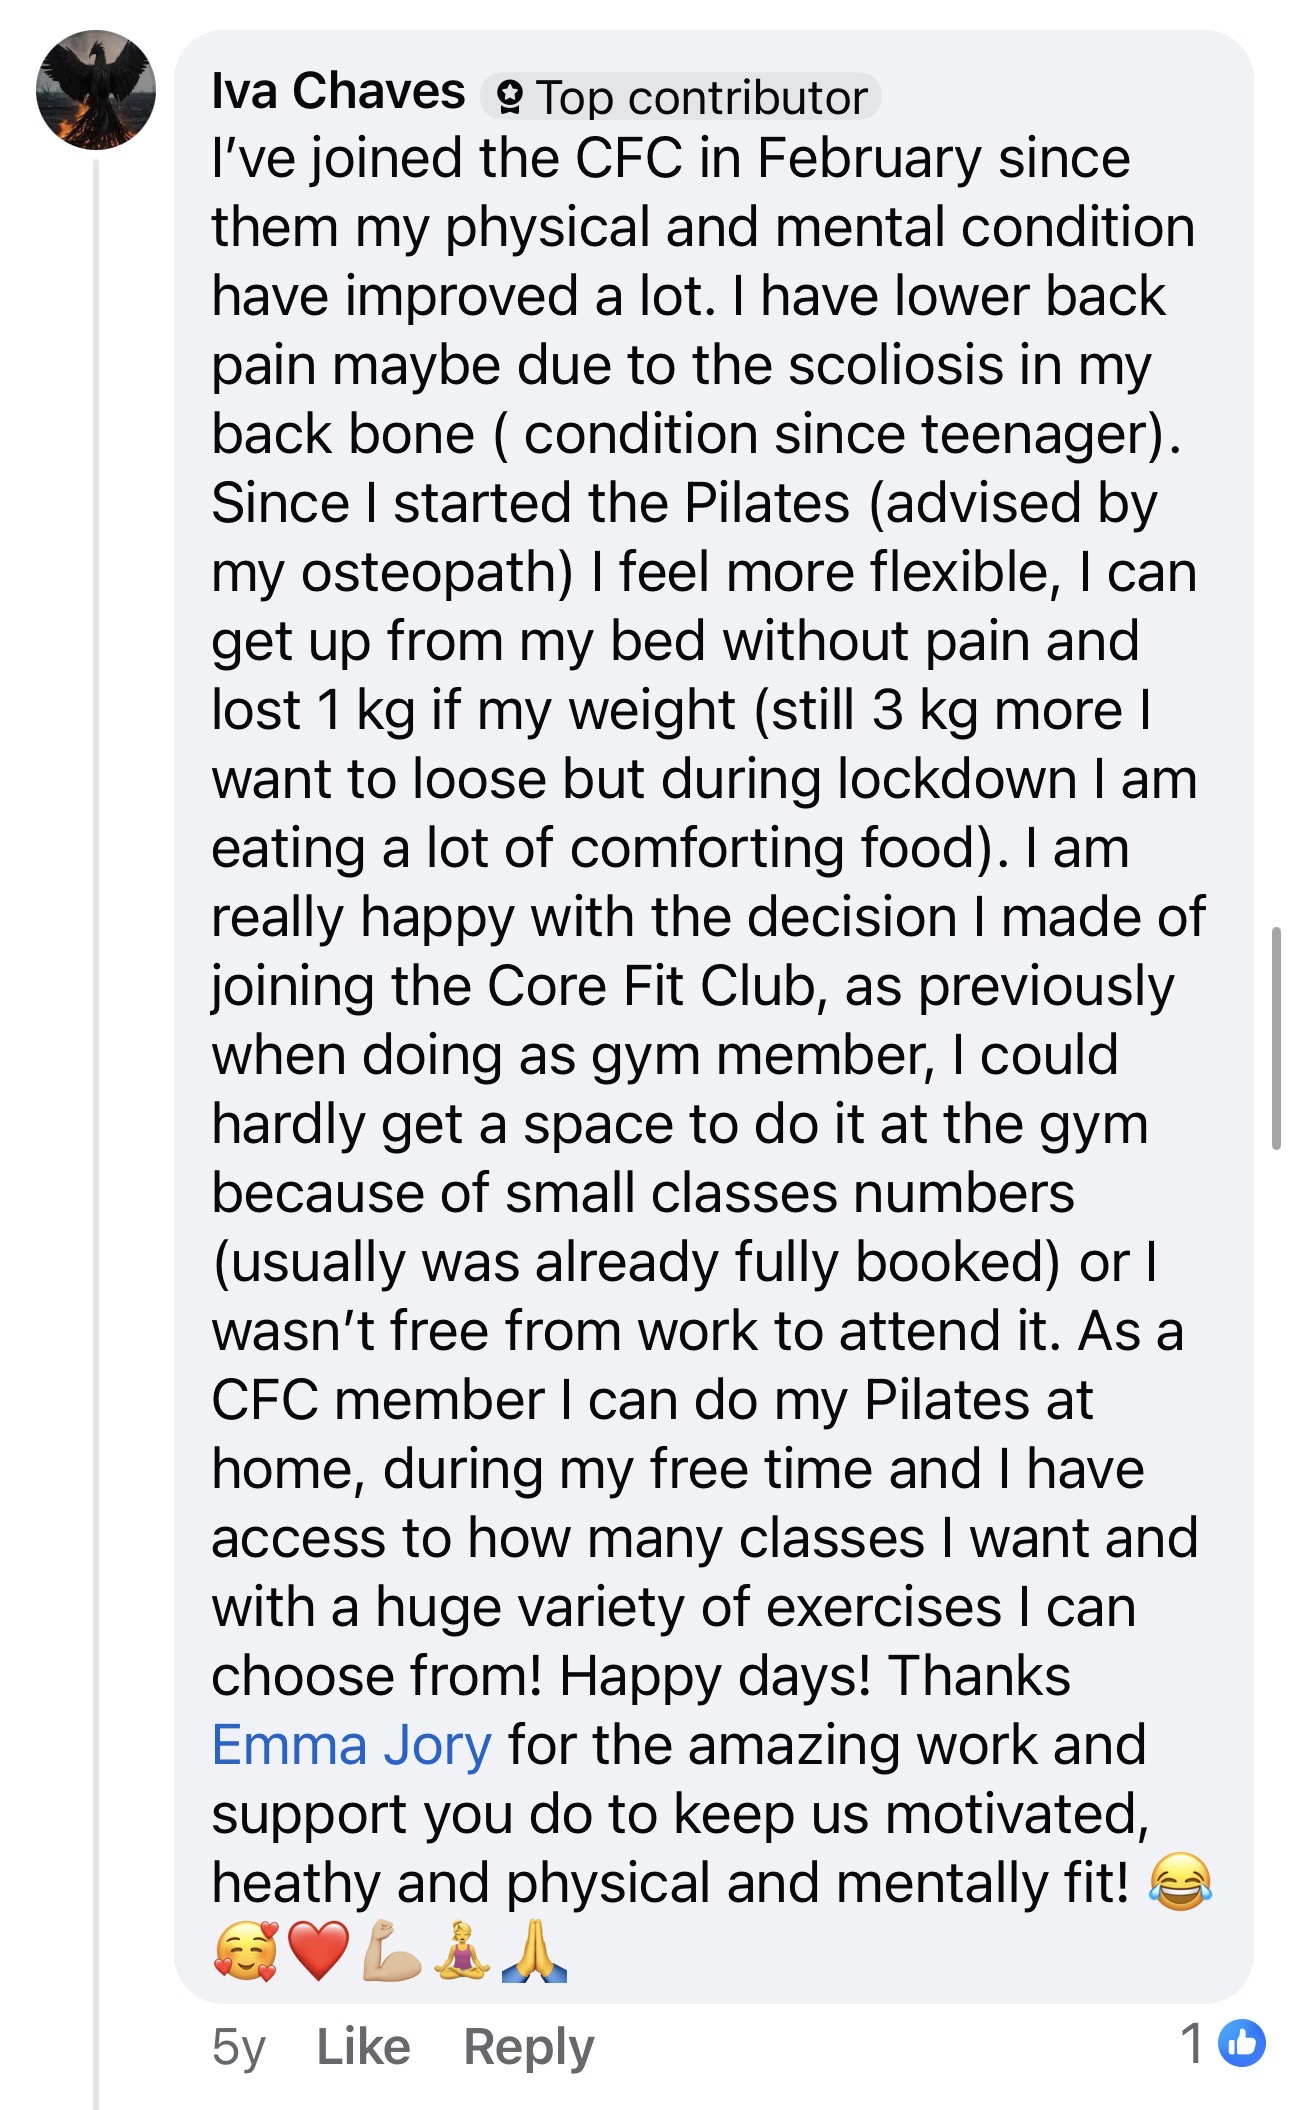
Task: Tap the red heart emoji
Action: point(318,1951)
